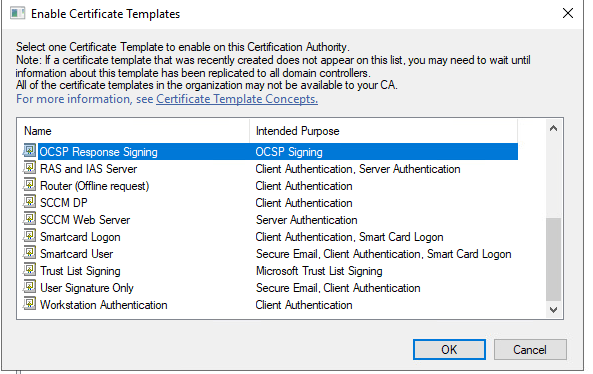Click the scroll up arrow of the list
The height and width of the screenshot is (374, 593).
pos(554,129)
